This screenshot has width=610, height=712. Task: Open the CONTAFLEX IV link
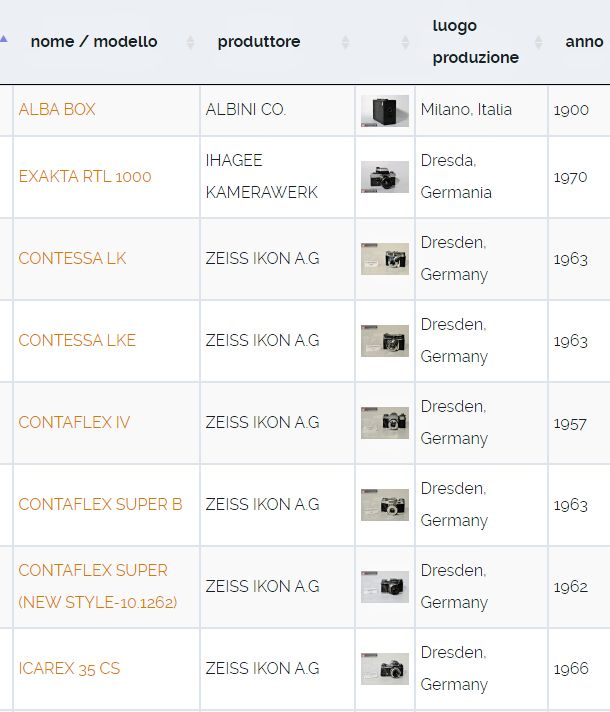[74, 422]
